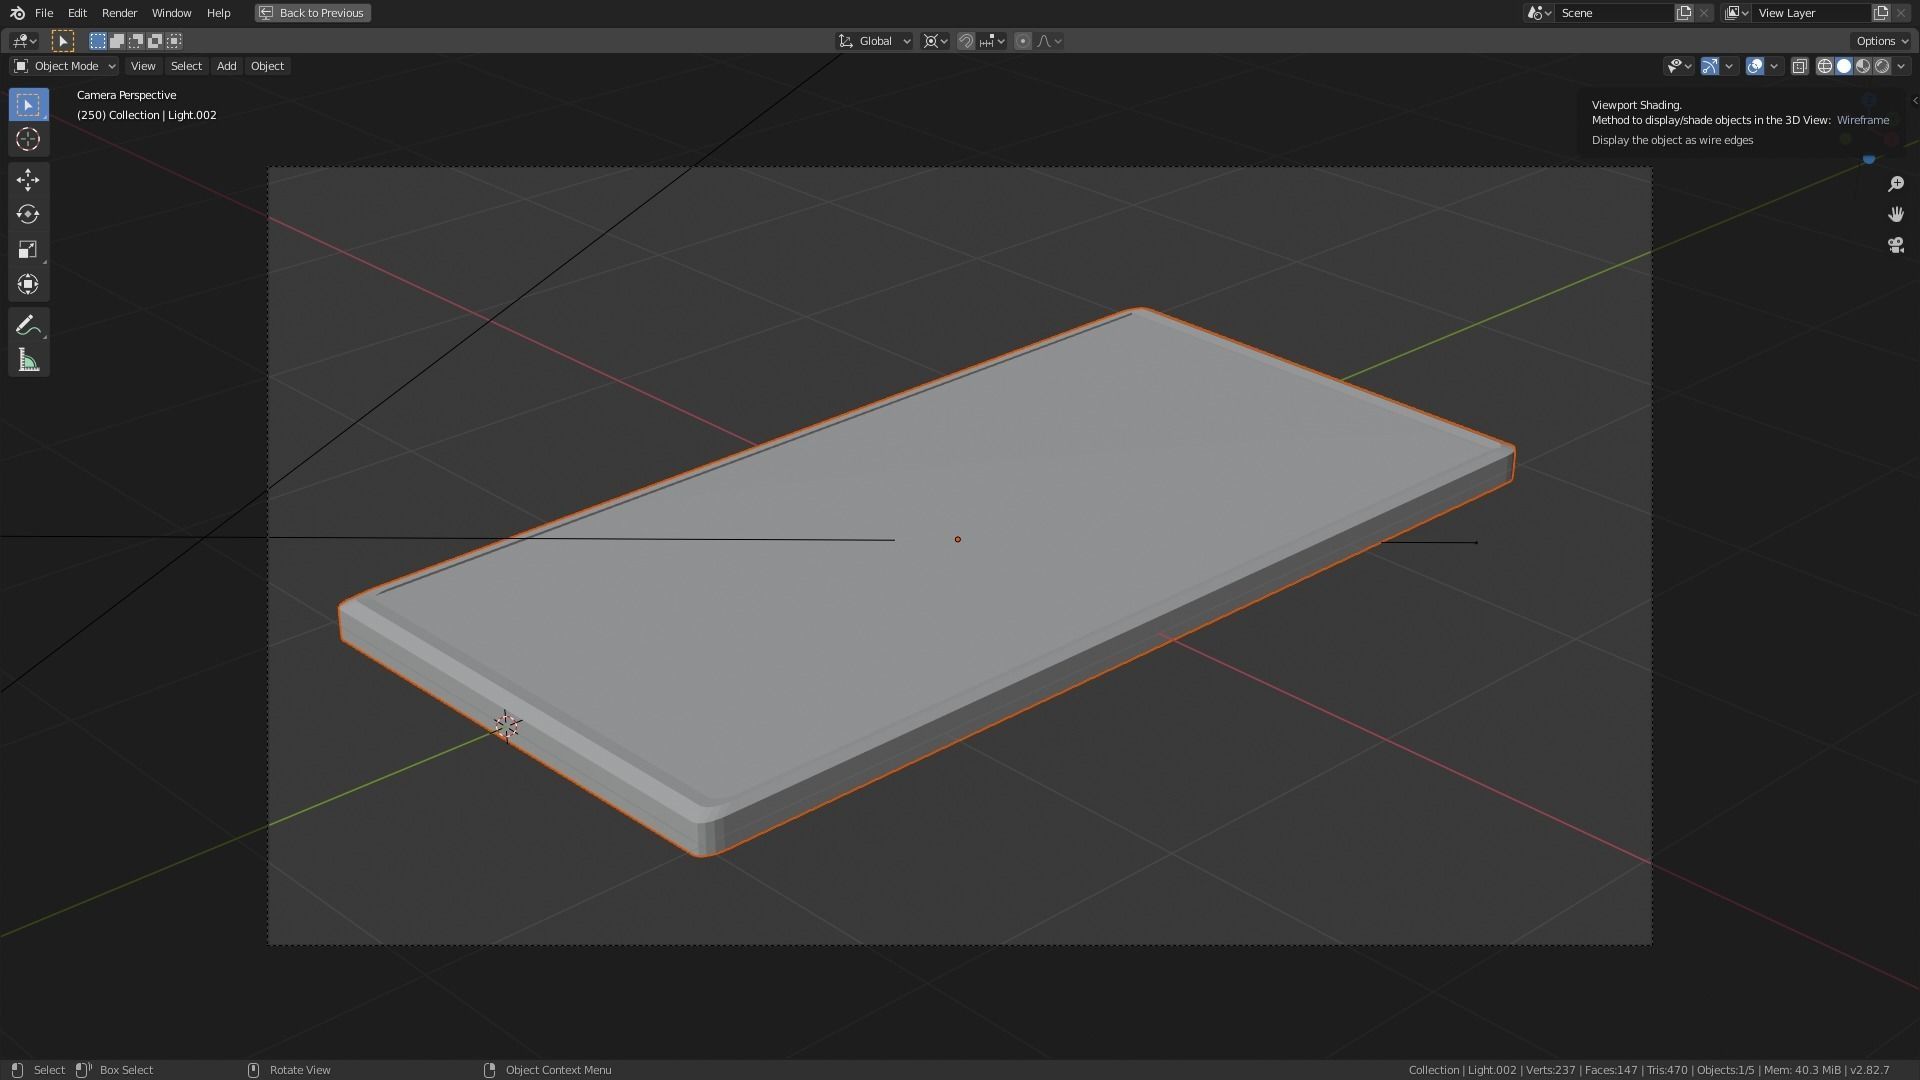
Task: Open the Select menu in viewport header
Action: coord(186,66)
